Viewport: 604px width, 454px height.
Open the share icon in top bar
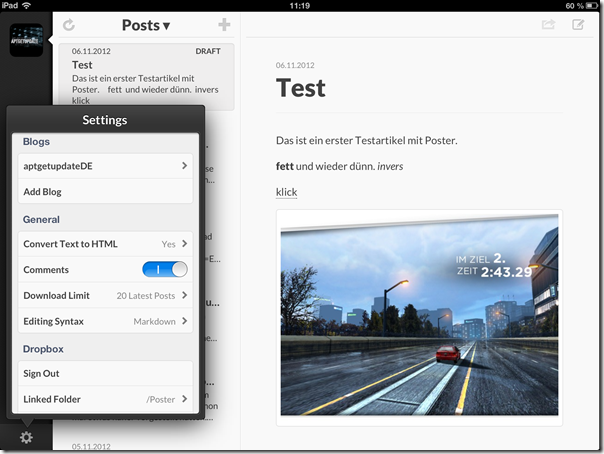pyautogui.click(x=548, y=25)
